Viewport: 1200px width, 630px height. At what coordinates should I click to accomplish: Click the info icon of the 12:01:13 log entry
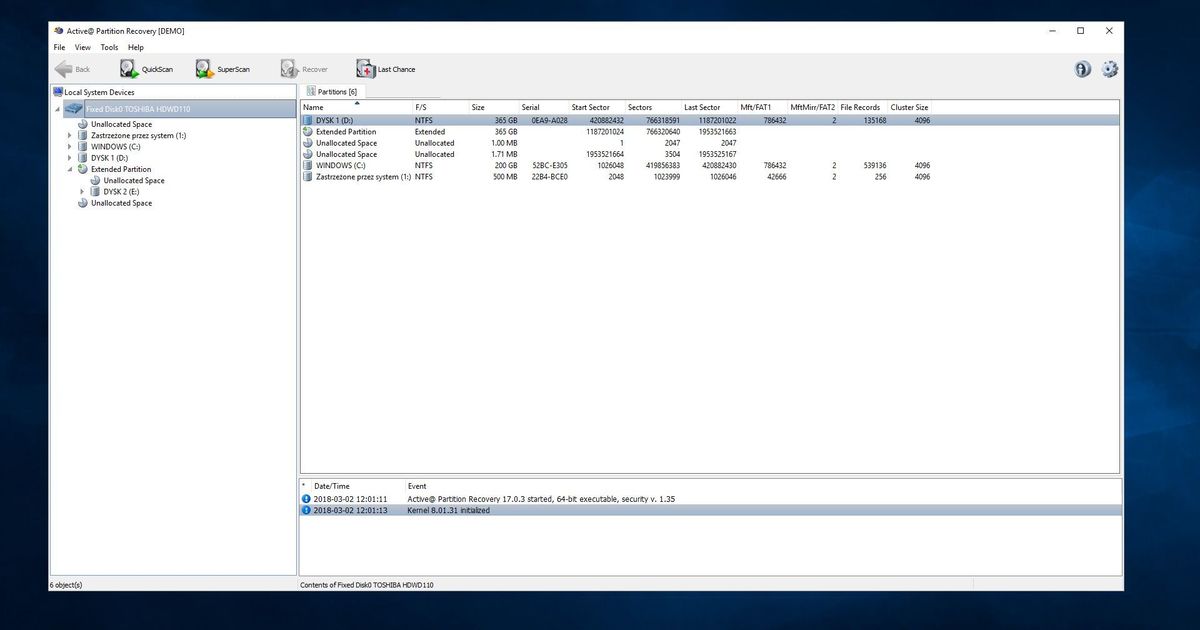pos(306,510)
